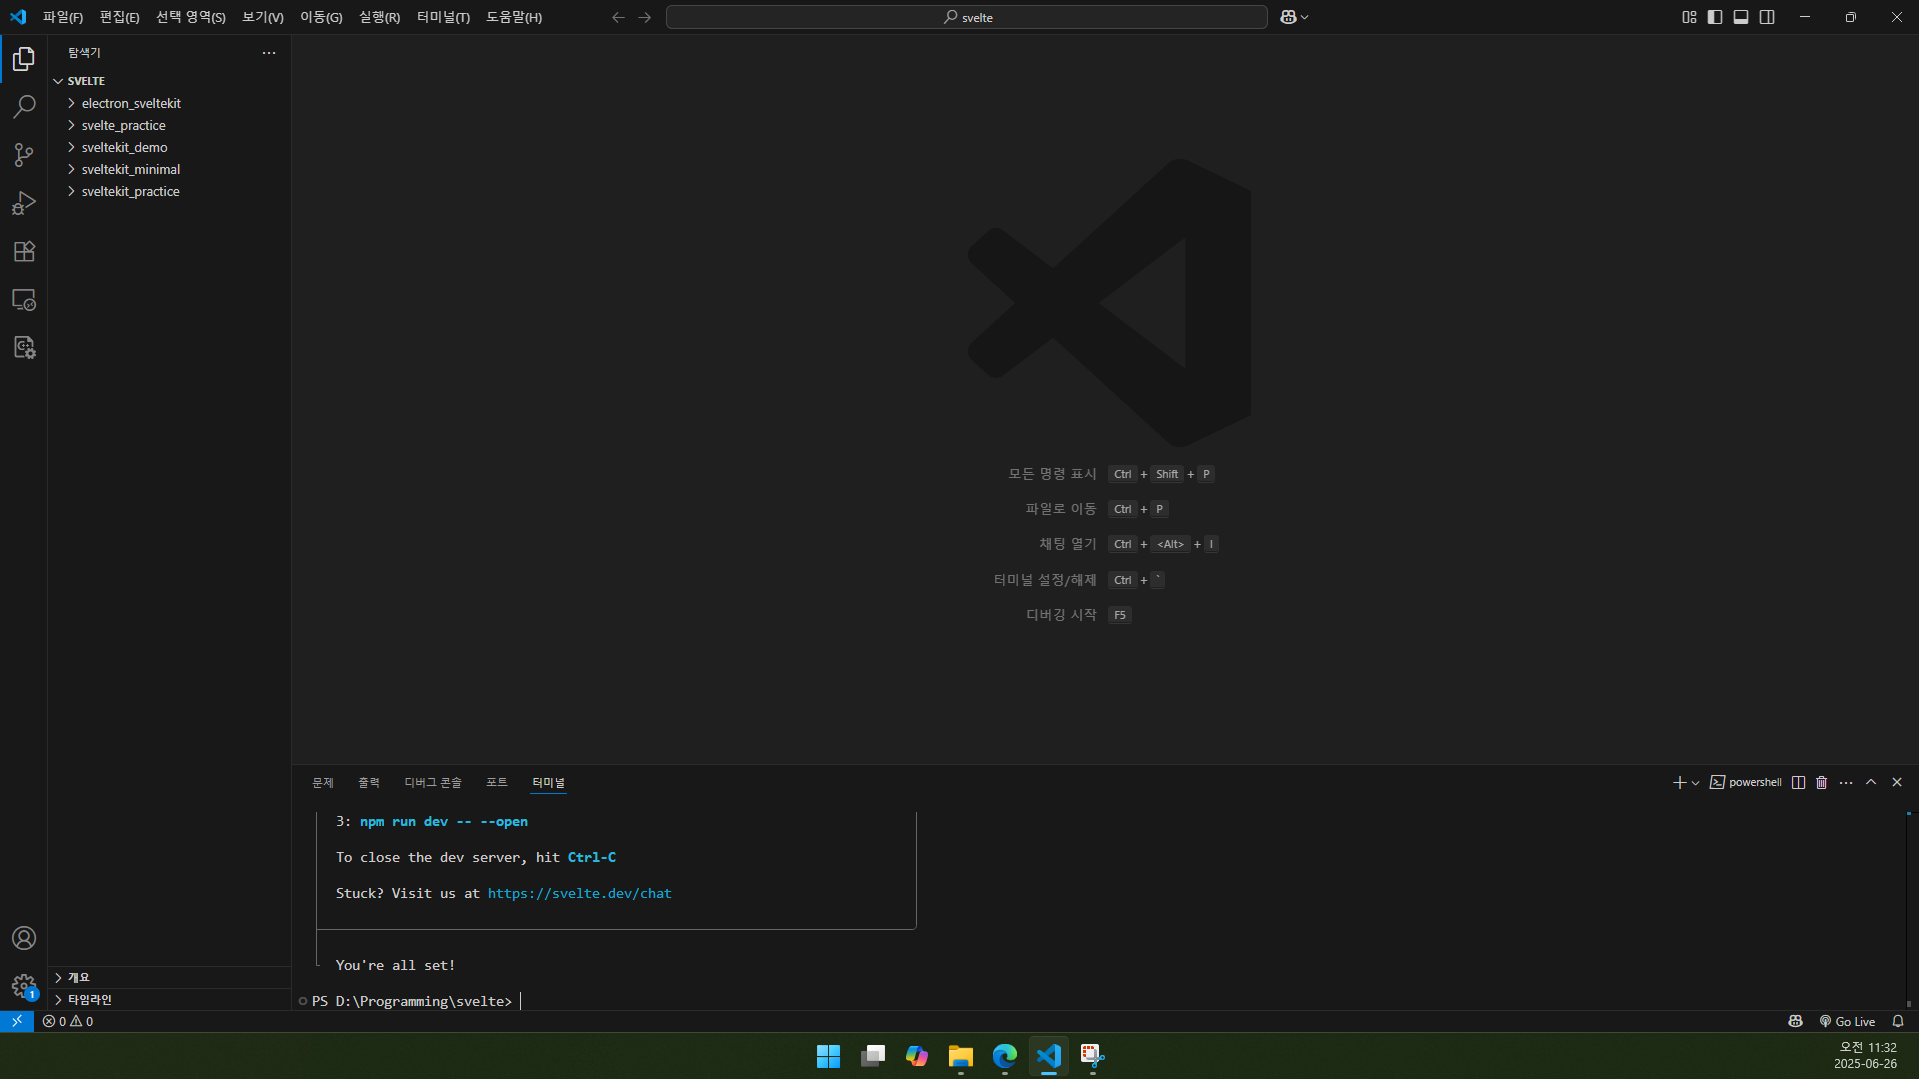Image resolution: width=1919 pixels, height=1079 pixels.
Task: Open Remote Explorer view
Action: [24, 299]
